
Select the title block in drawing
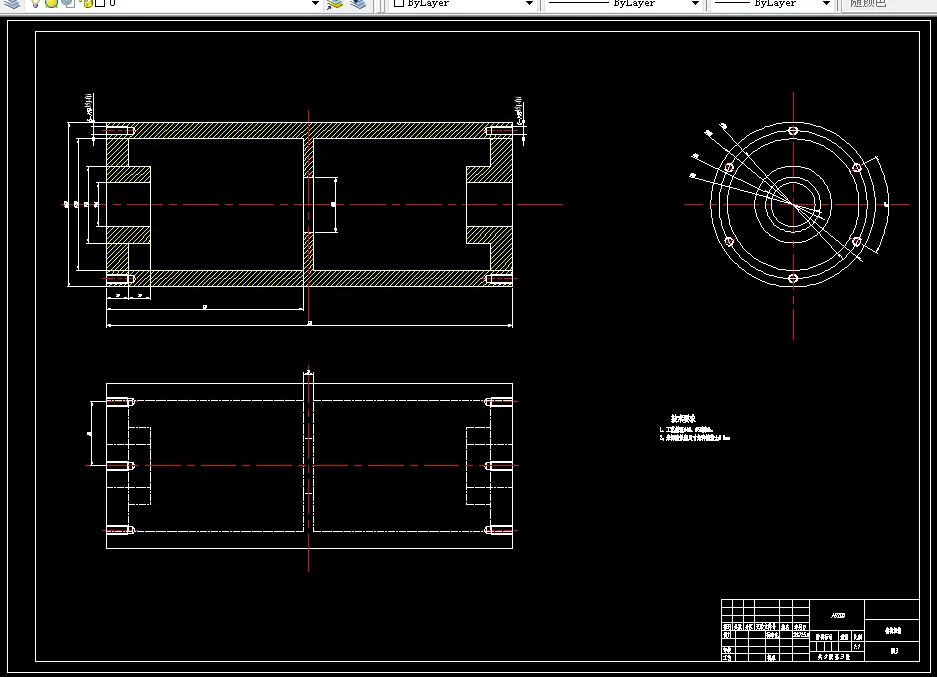(820, 630)
